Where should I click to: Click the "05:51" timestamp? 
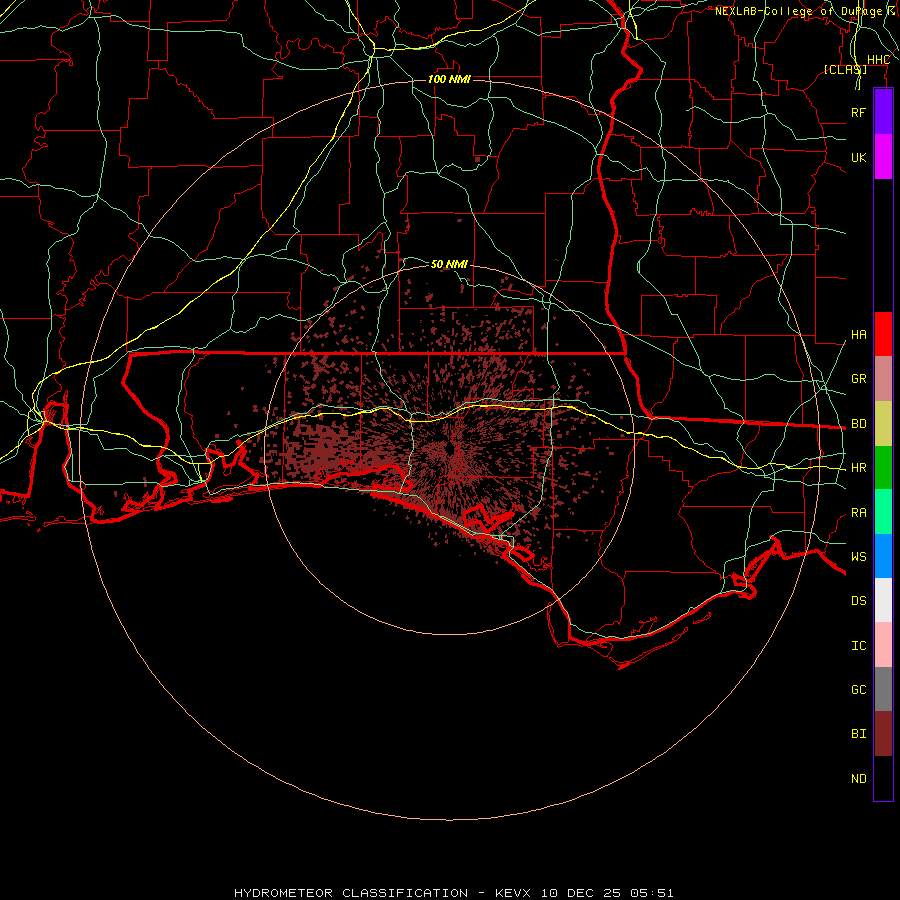[x=651, y=893]
